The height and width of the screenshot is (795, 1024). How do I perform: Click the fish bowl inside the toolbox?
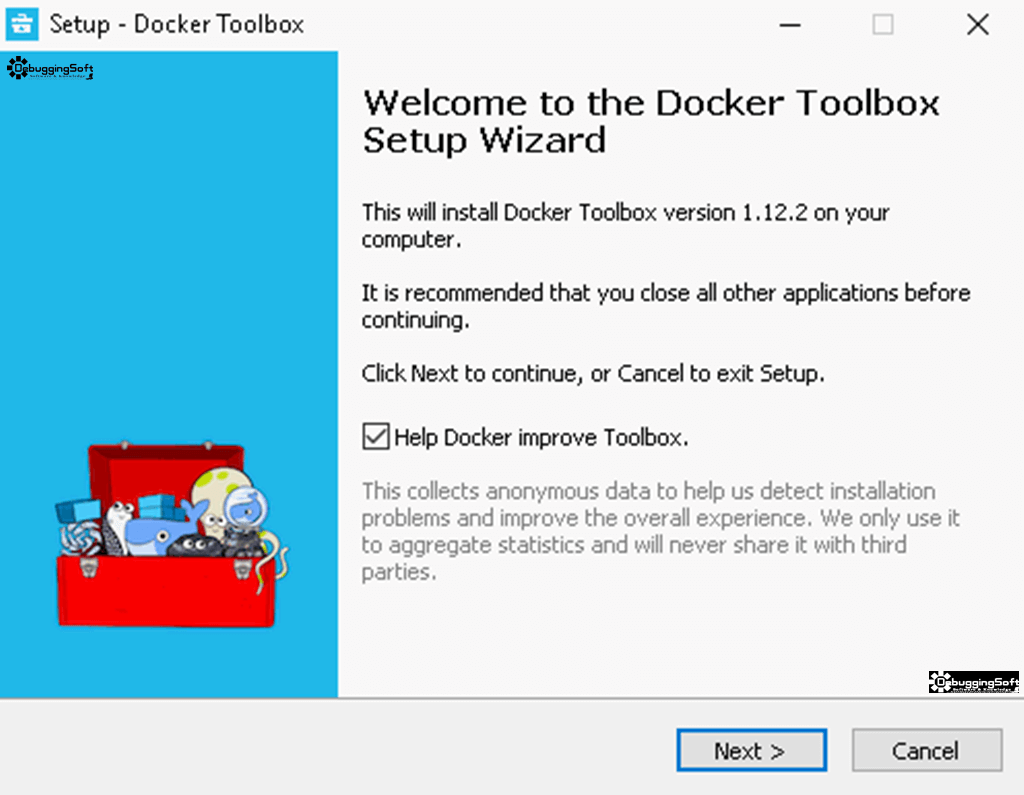[x=245, y=508]
